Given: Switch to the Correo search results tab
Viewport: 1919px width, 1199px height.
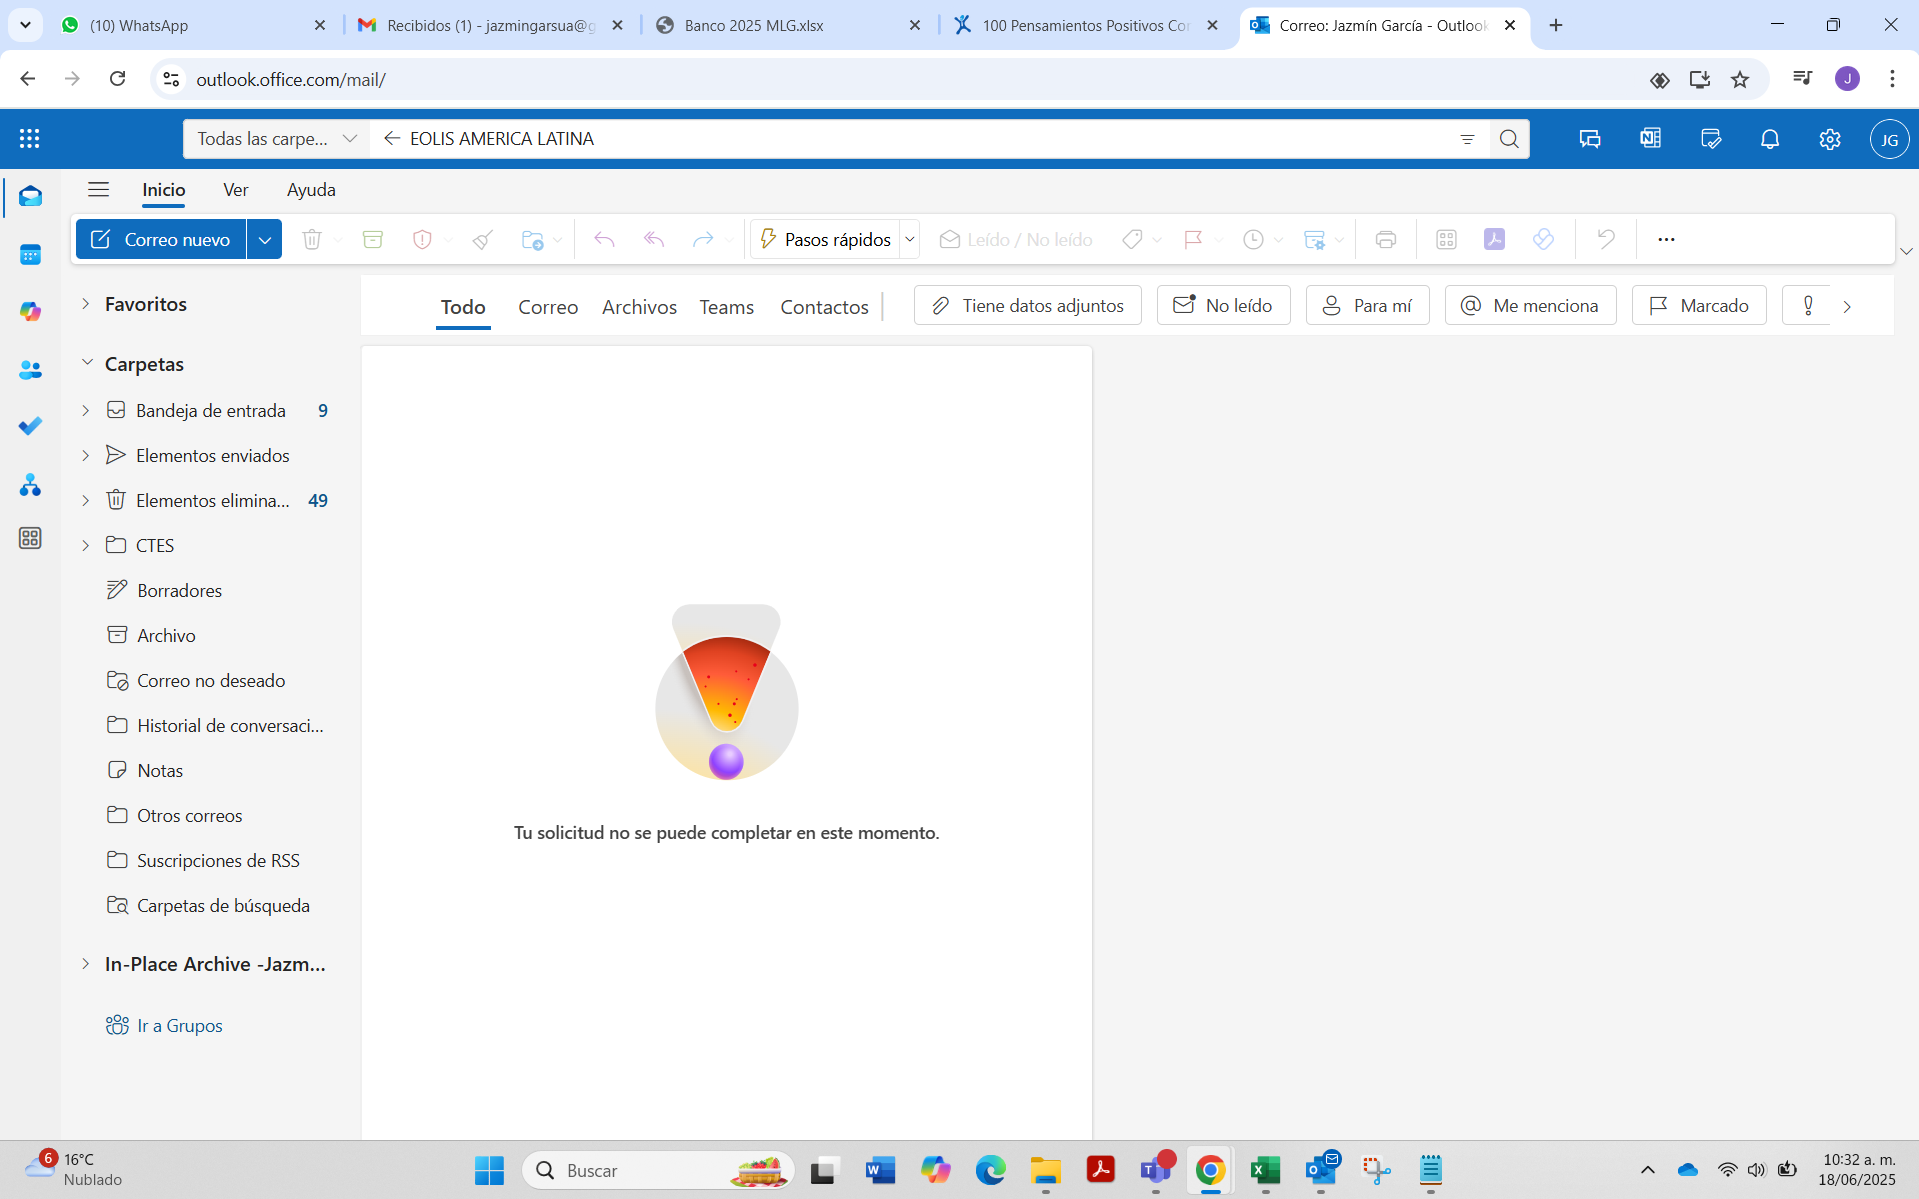Looking at the screenshot, I should pos(548,307).
